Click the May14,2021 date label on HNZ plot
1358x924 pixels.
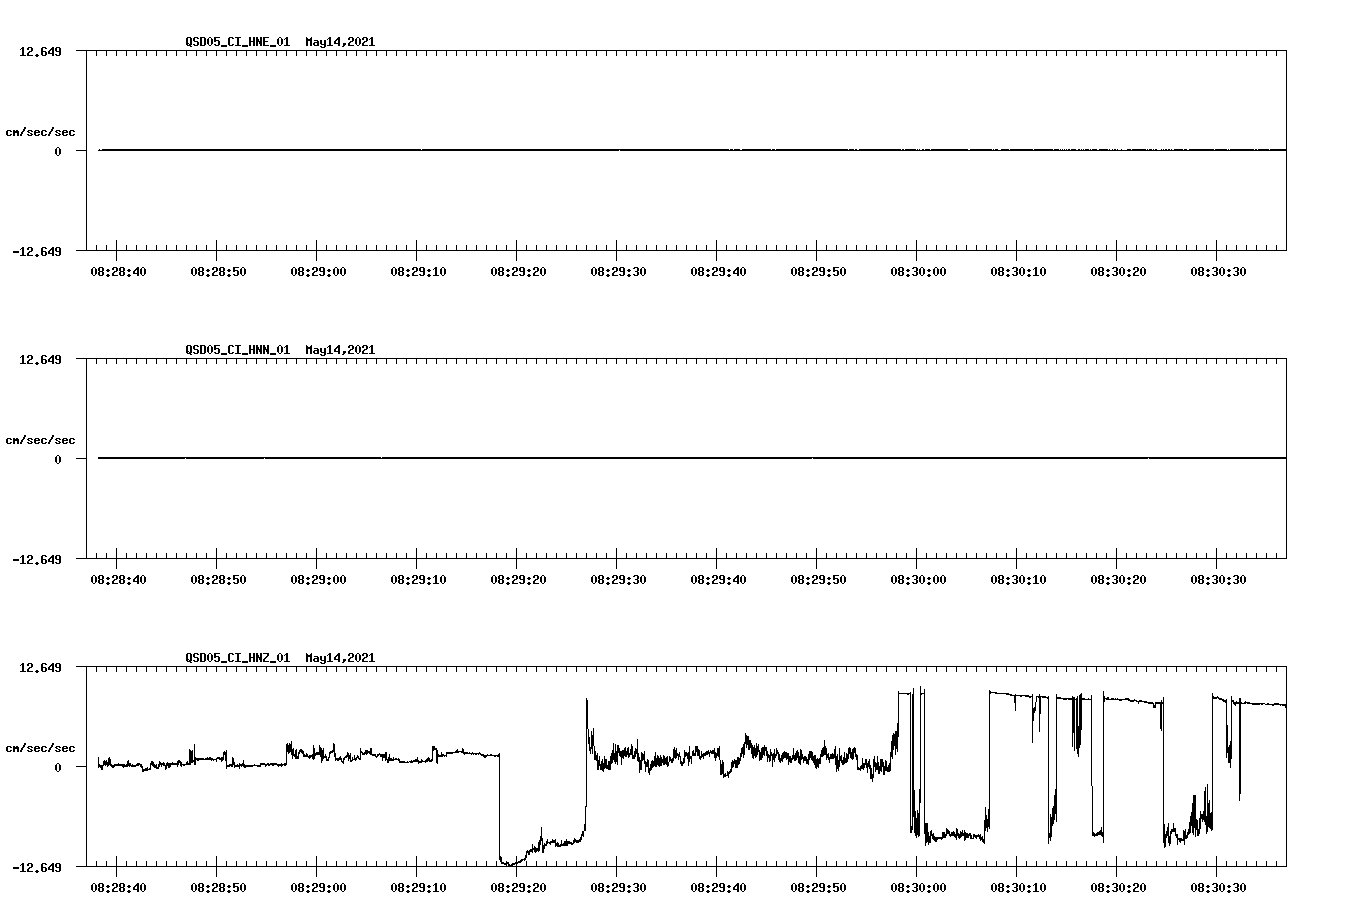tap(340, 658)
